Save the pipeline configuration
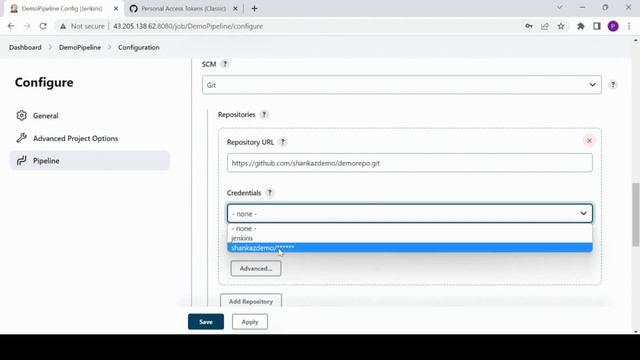 click(206, 322)
